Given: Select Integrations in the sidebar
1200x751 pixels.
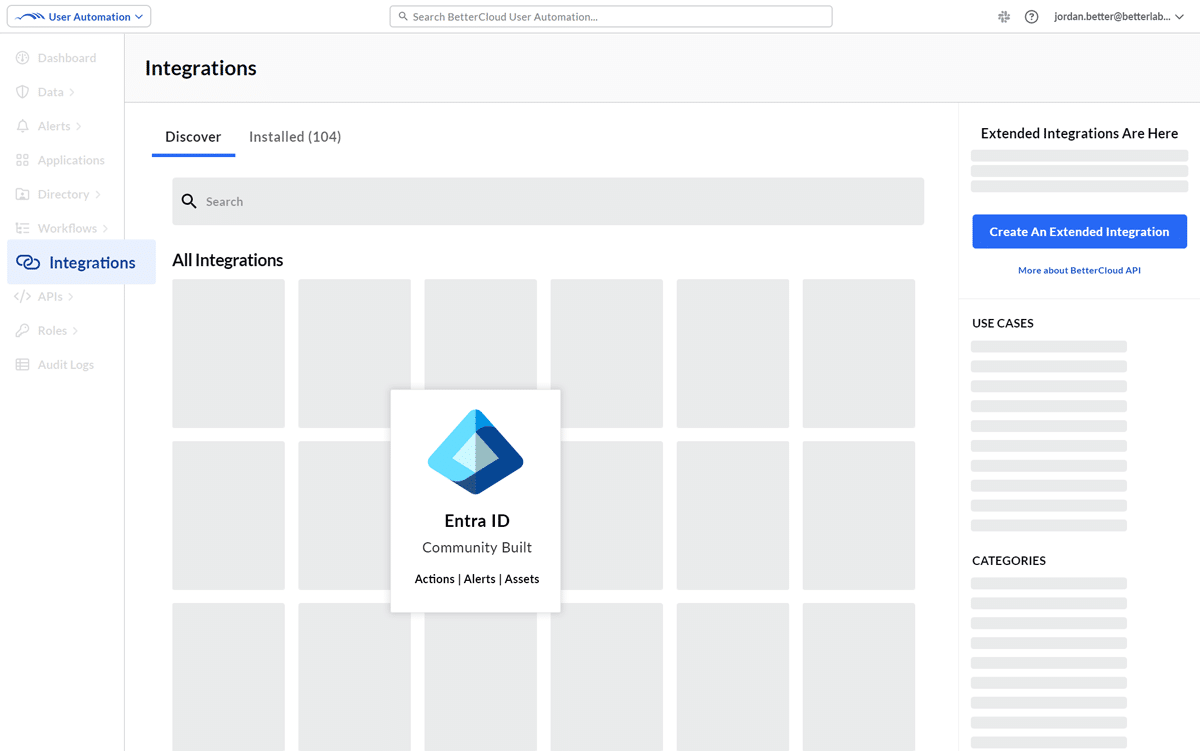Looking at the screenshot, I should point(81,262).
